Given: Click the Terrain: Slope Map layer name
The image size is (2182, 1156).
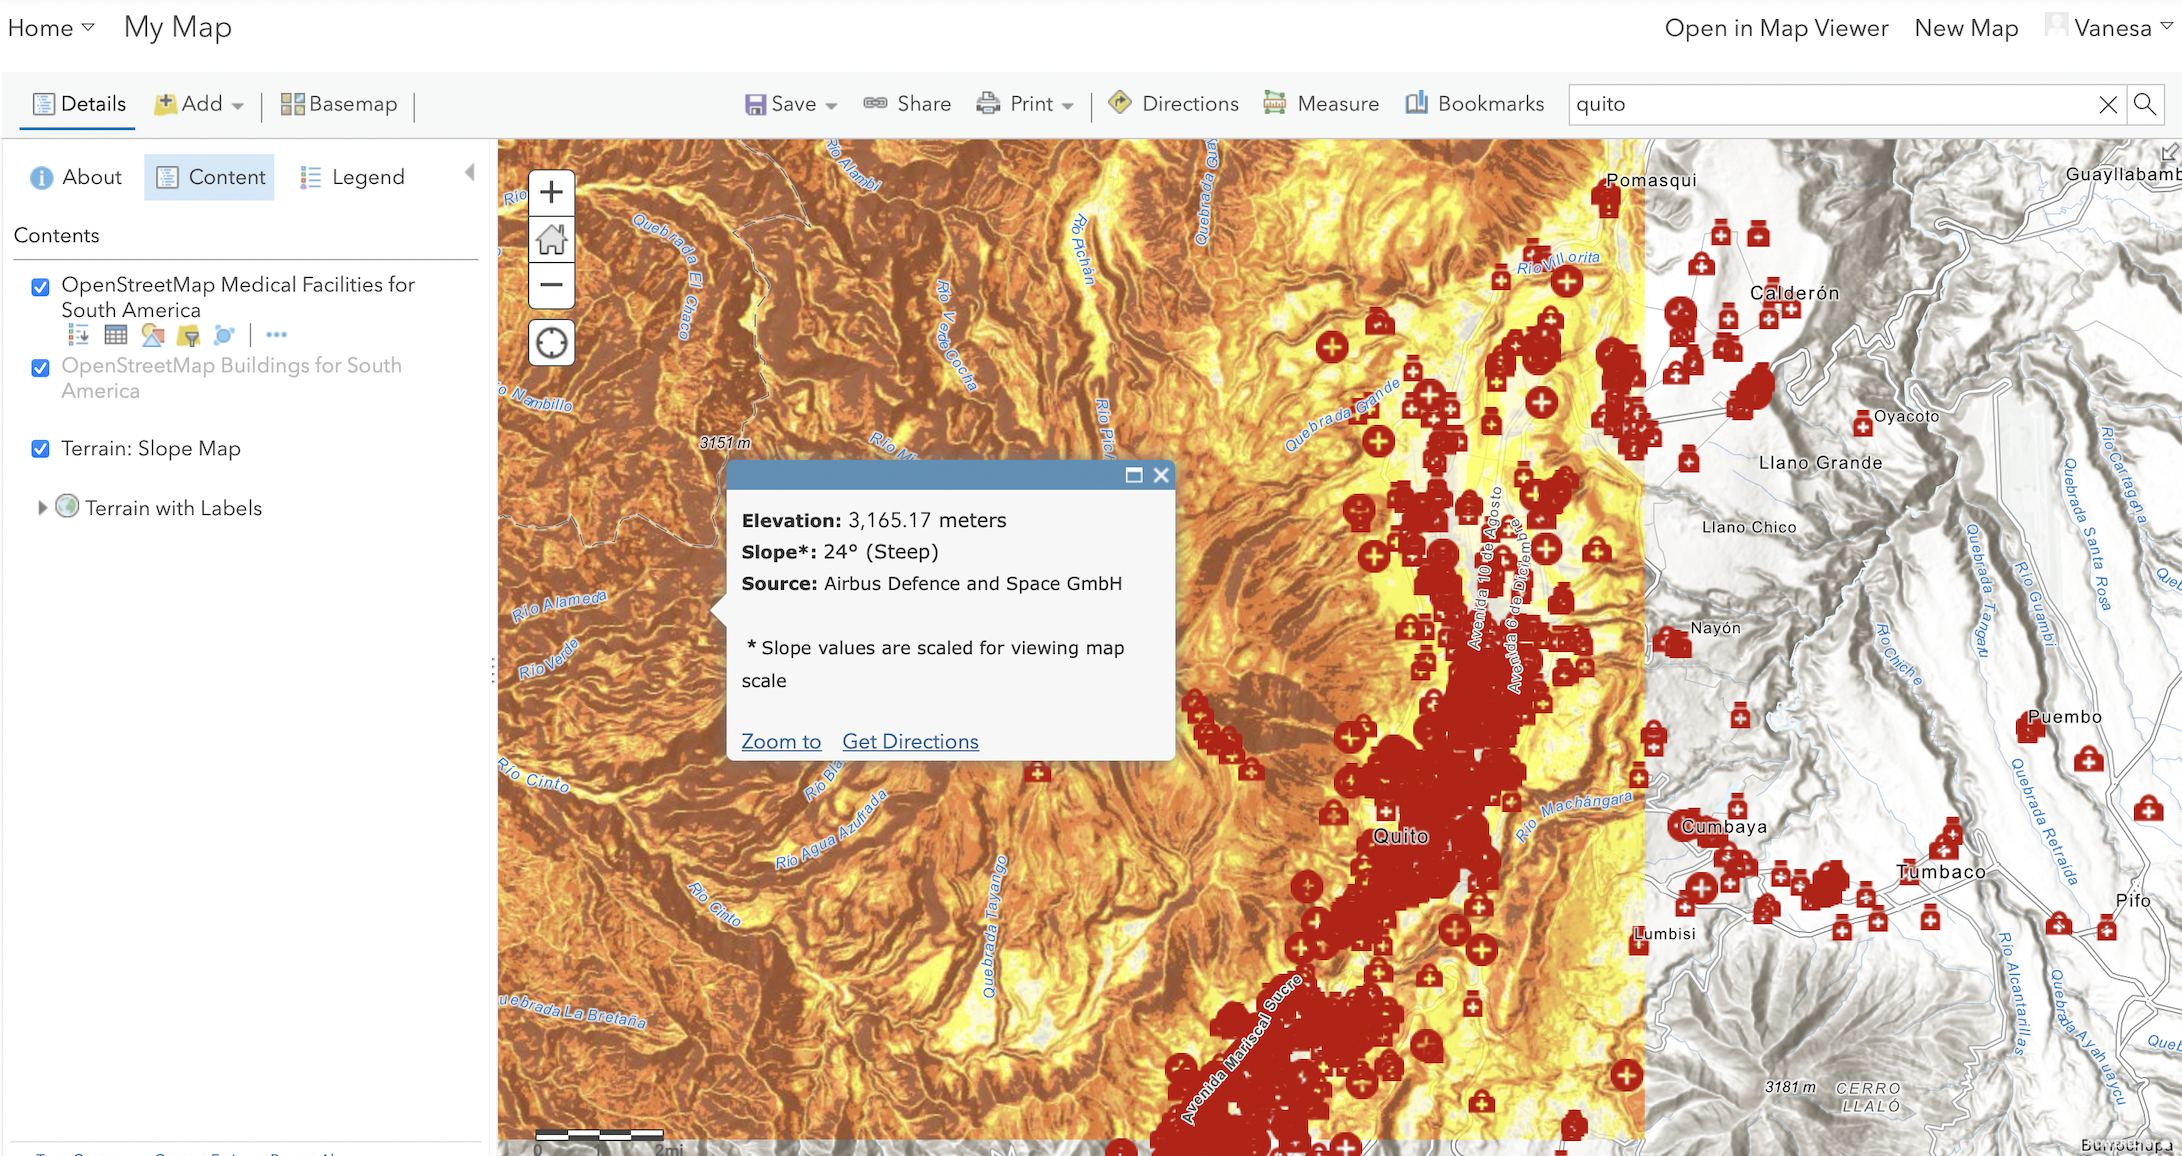Looking at the screenshot, I should [151, 448].
